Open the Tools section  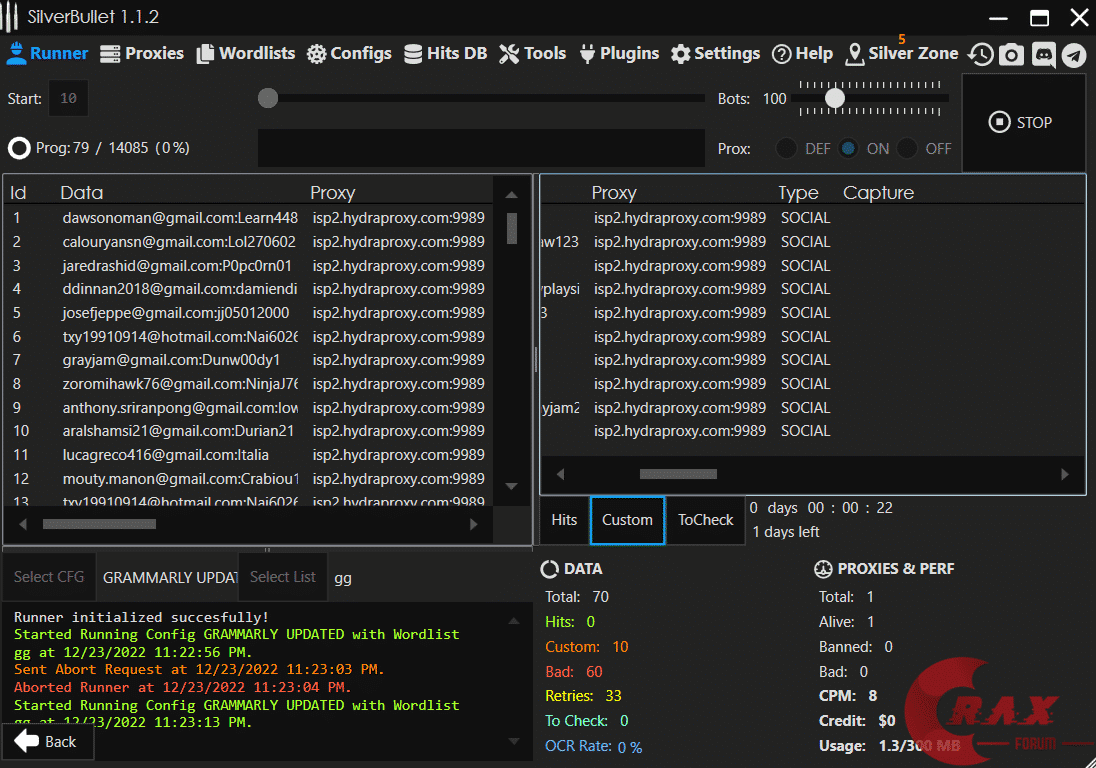point(532,54)
